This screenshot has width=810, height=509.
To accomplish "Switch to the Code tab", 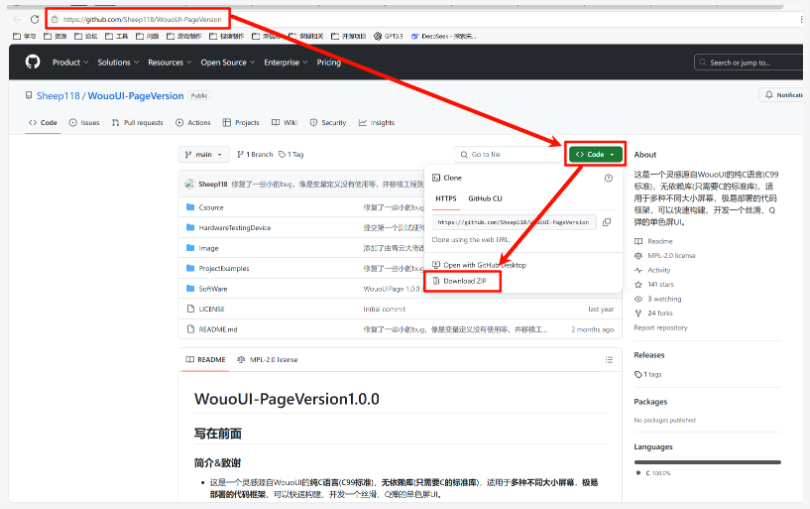I will [x=43, y=122].
